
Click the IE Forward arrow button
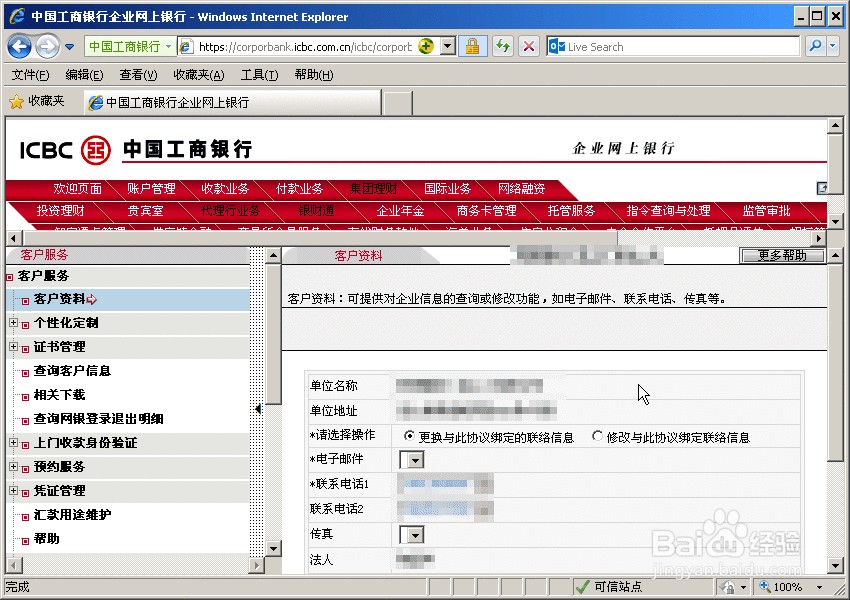48,47
